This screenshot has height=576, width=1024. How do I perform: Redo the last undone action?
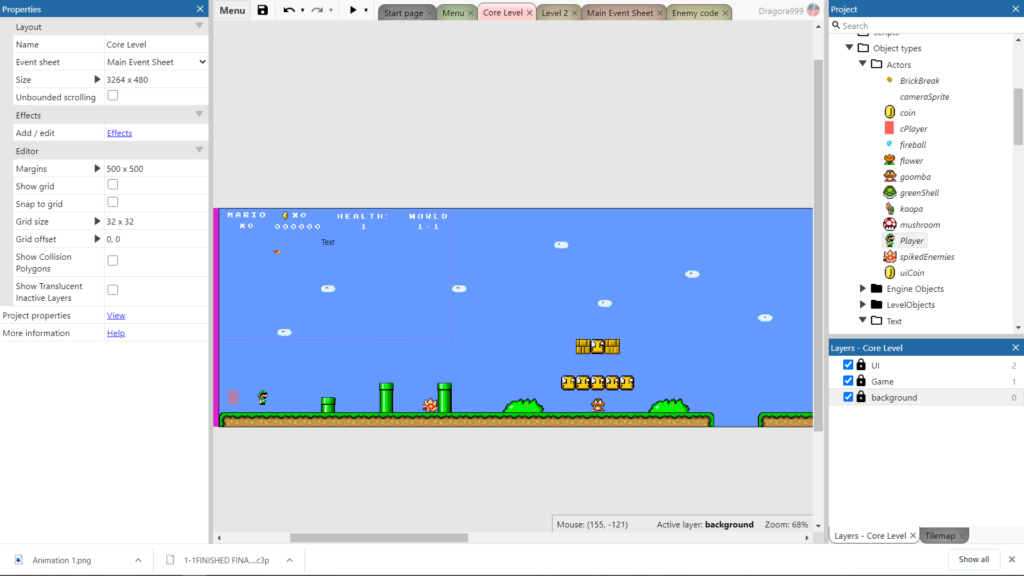click(317, 10)
